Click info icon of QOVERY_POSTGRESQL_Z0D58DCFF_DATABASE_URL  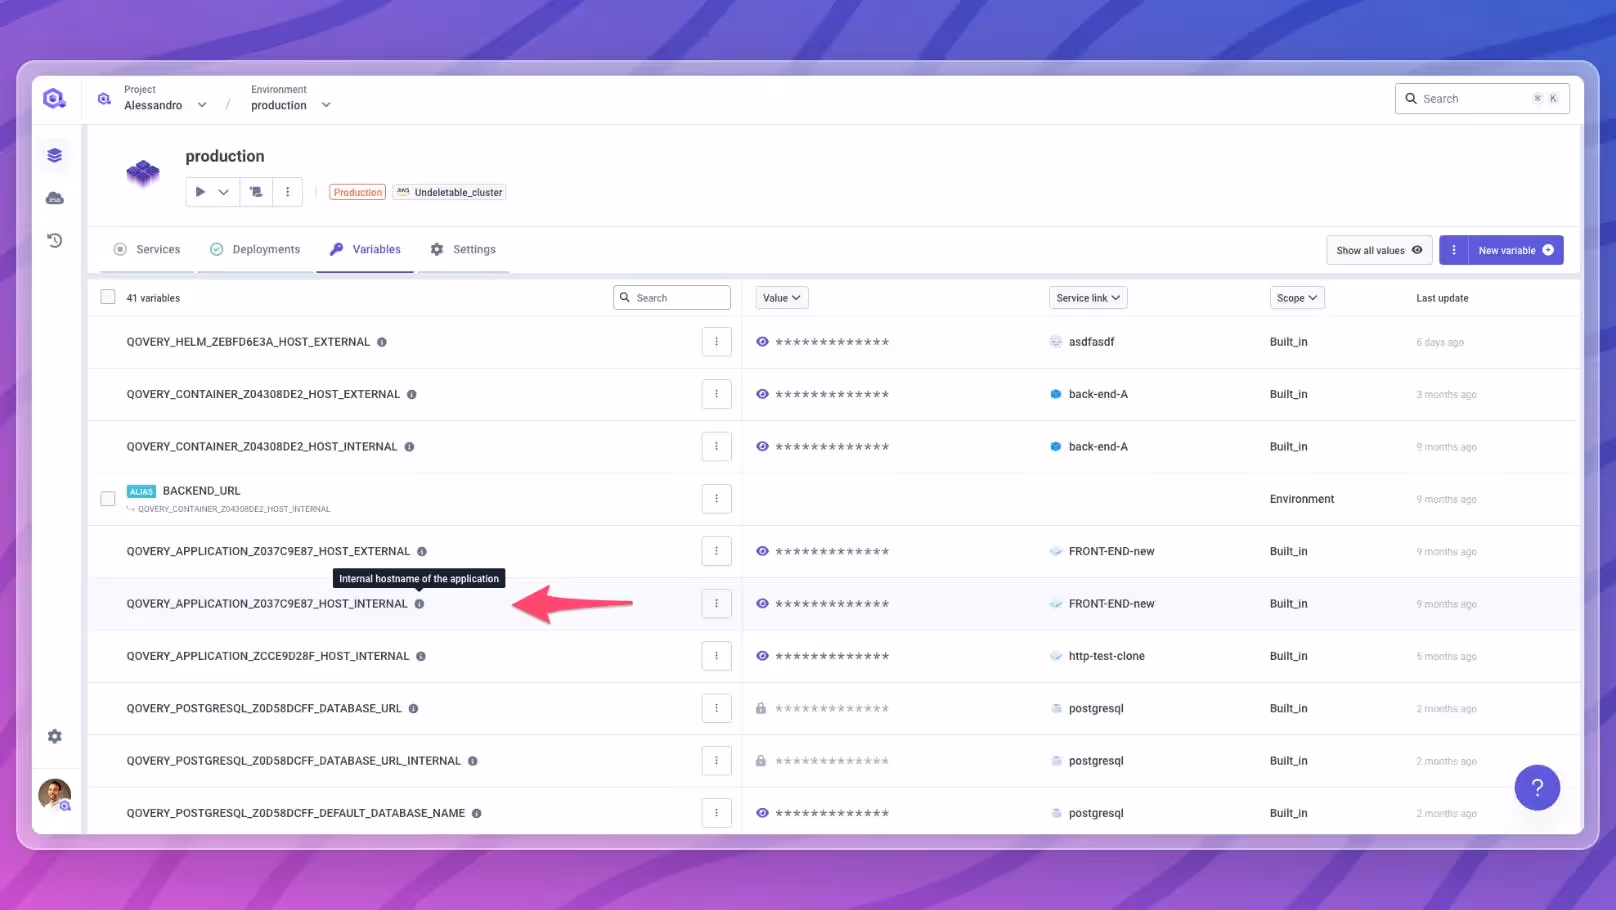tap(413, 708)
